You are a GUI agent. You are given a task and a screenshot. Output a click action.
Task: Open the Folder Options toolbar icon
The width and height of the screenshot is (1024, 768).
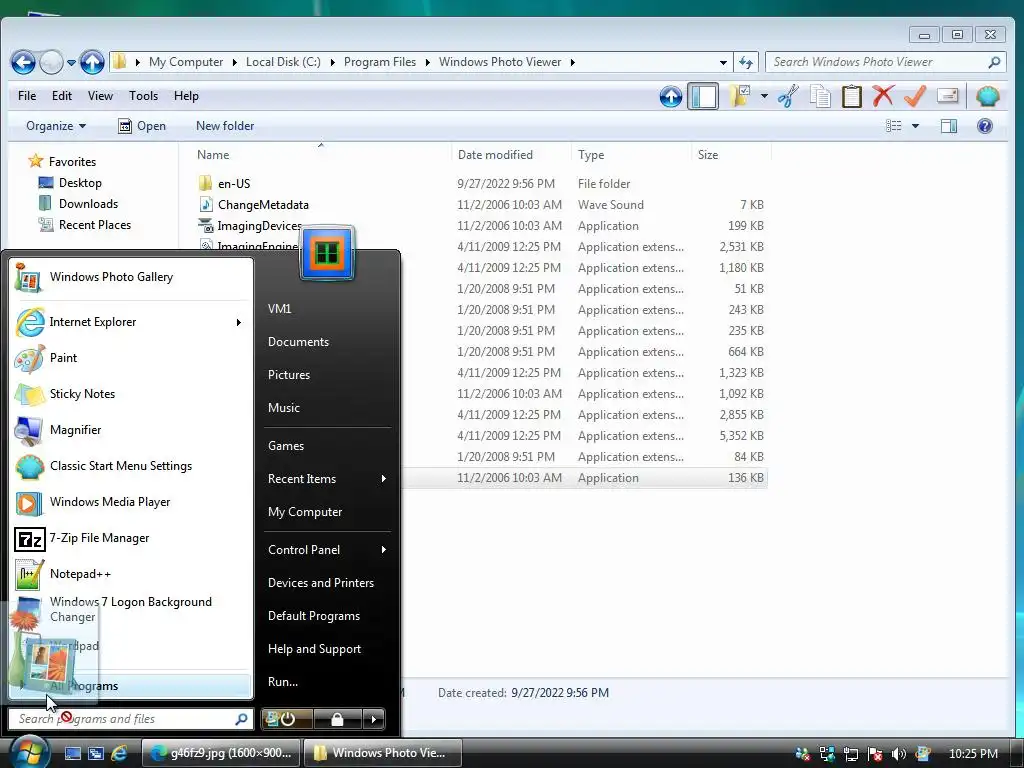[x=740, y=96]
